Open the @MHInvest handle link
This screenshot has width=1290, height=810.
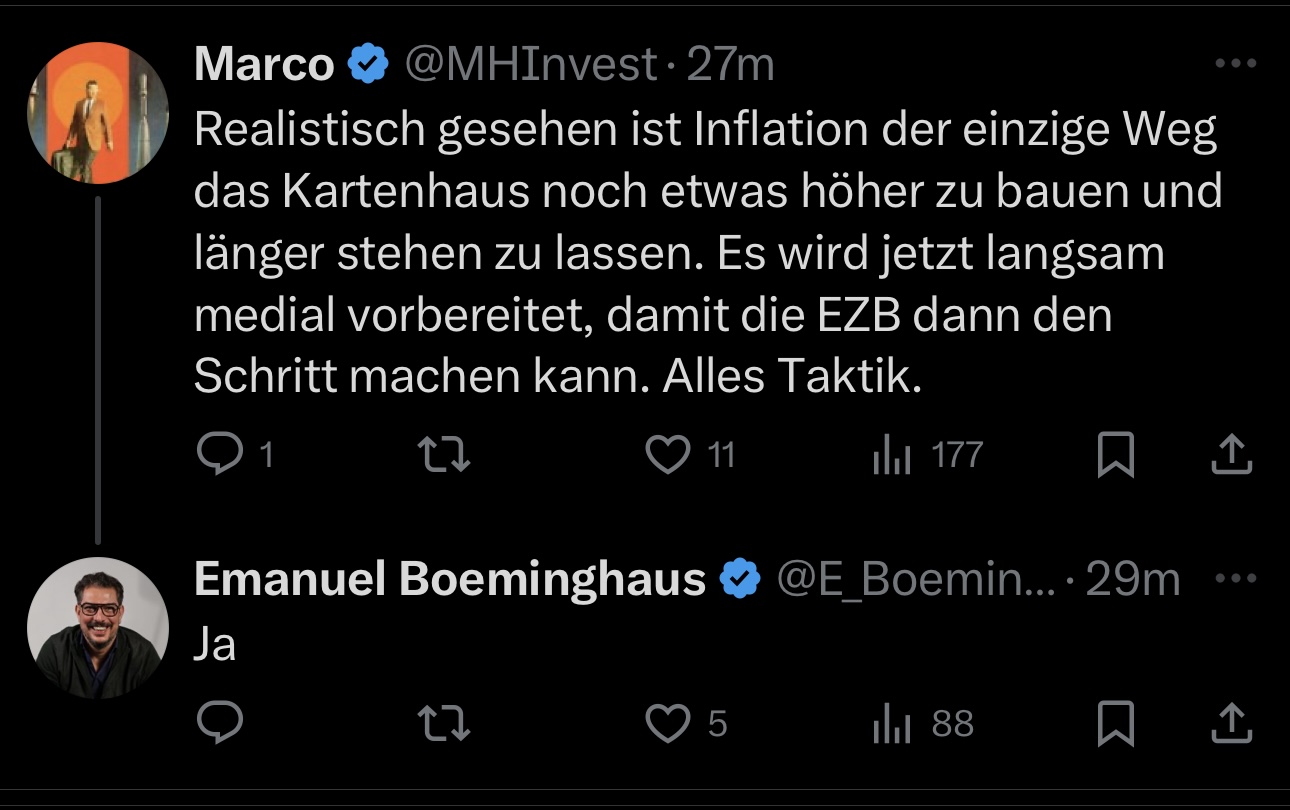point(530,65)
